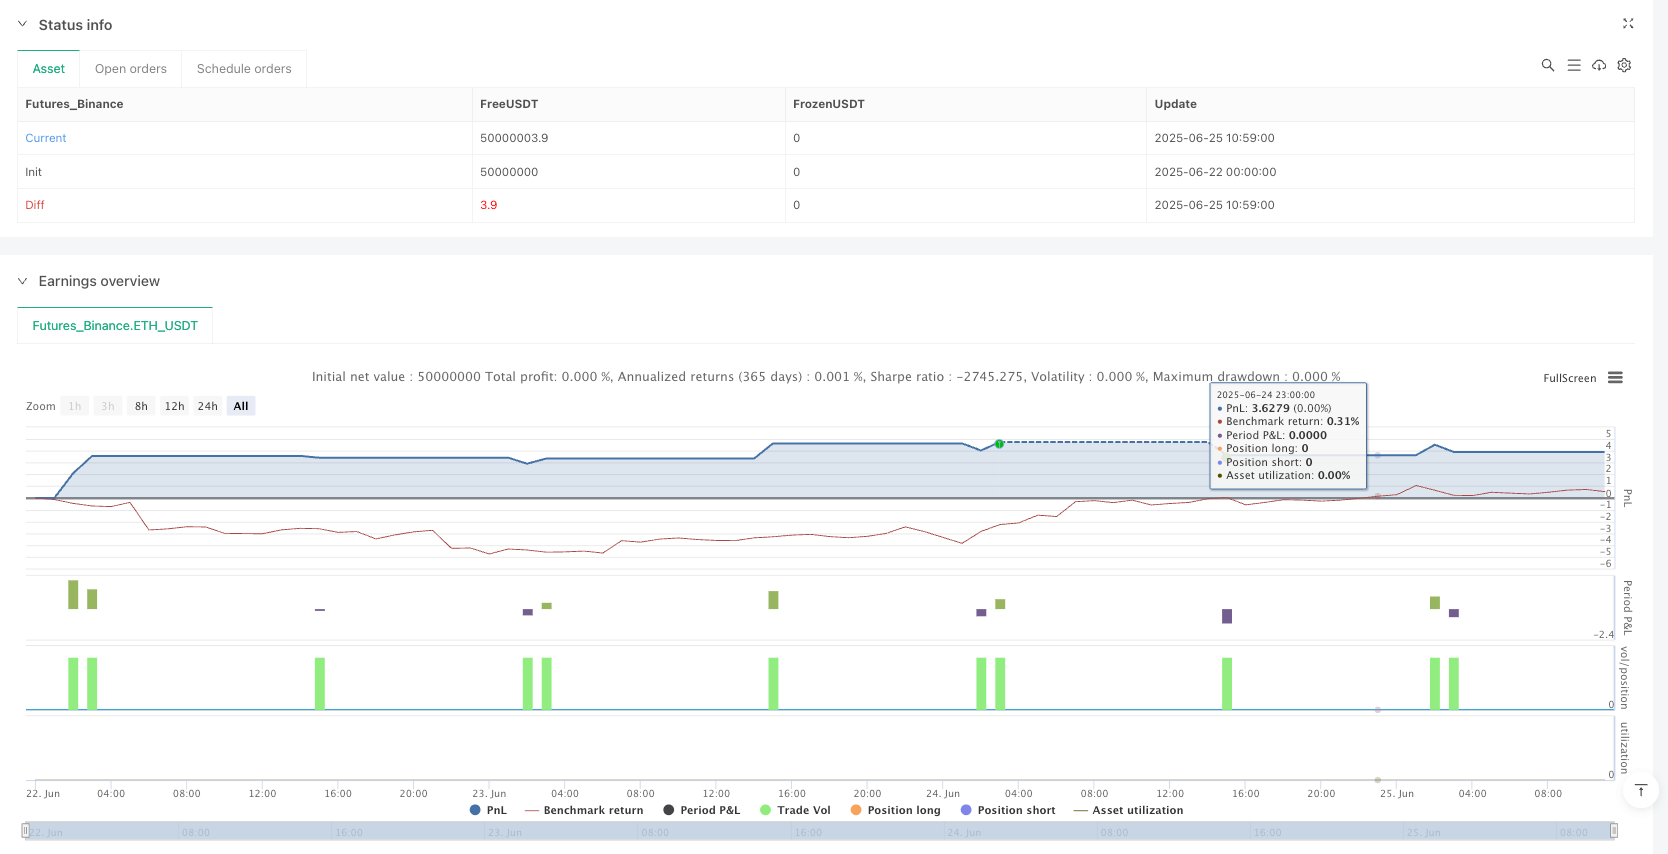
Task: Collapse the Status info section
Action: (22, 24)
